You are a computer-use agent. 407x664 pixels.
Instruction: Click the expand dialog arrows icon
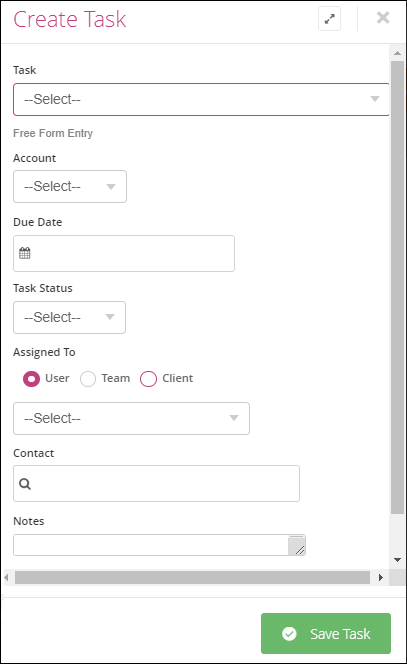(x=329, y=19)
